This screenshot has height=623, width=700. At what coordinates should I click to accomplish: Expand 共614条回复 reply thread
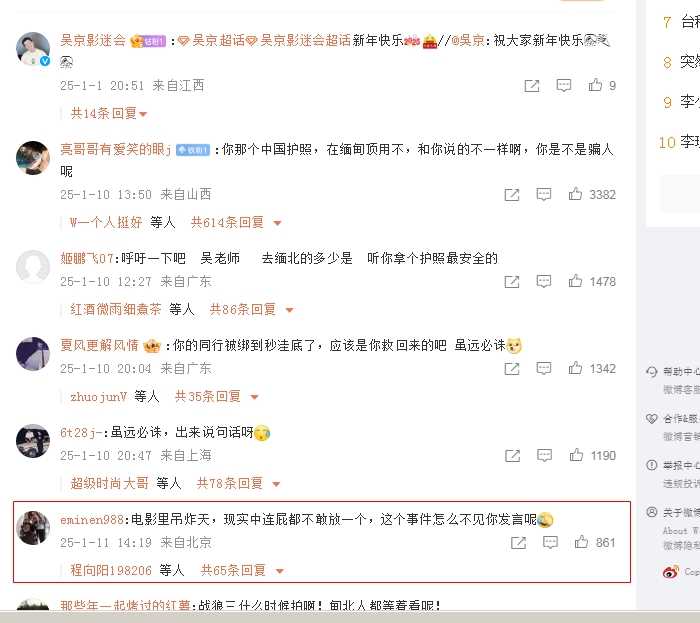coord(236,222)
